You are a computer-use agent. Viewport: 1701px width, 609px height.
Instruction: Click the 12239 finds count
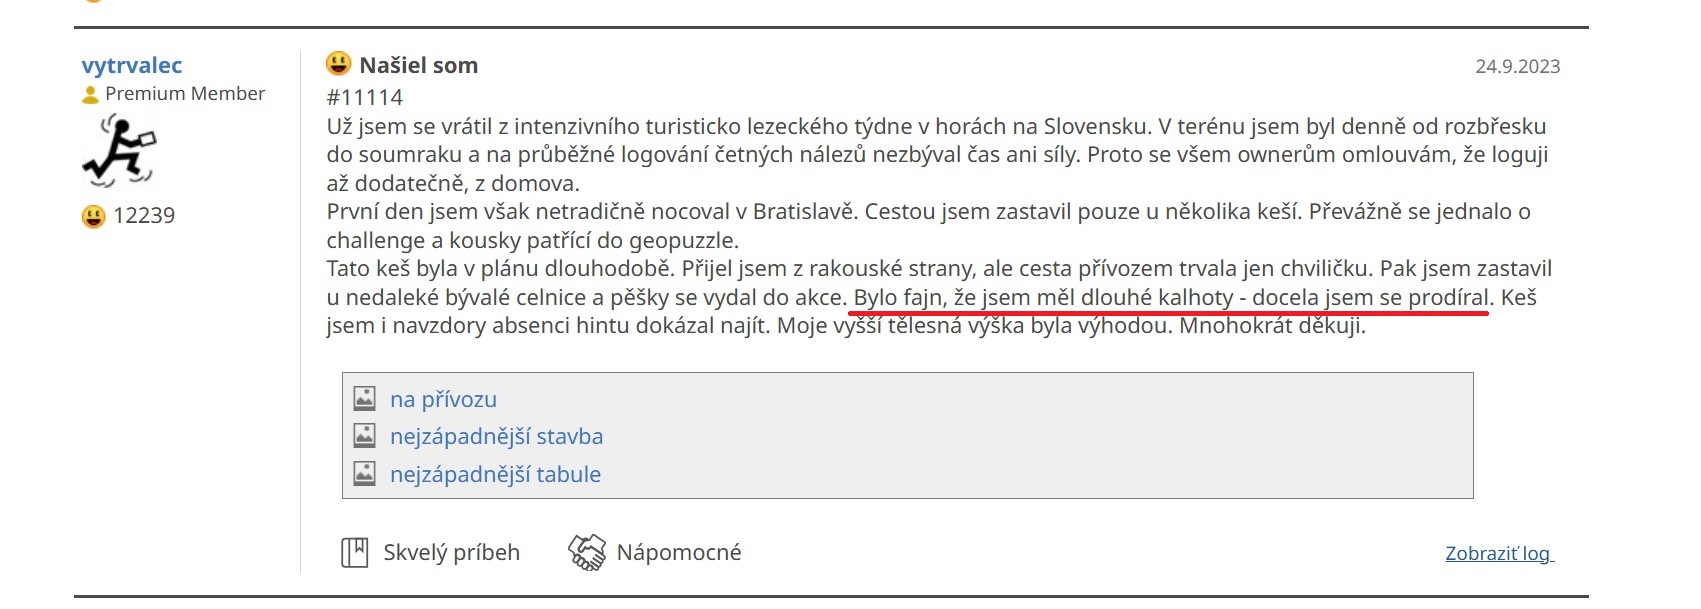(144, 216)
